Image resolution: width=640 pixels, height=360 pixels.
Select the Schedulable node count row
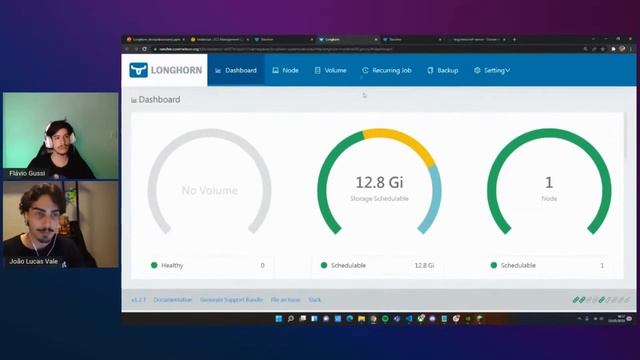(548, 265)
